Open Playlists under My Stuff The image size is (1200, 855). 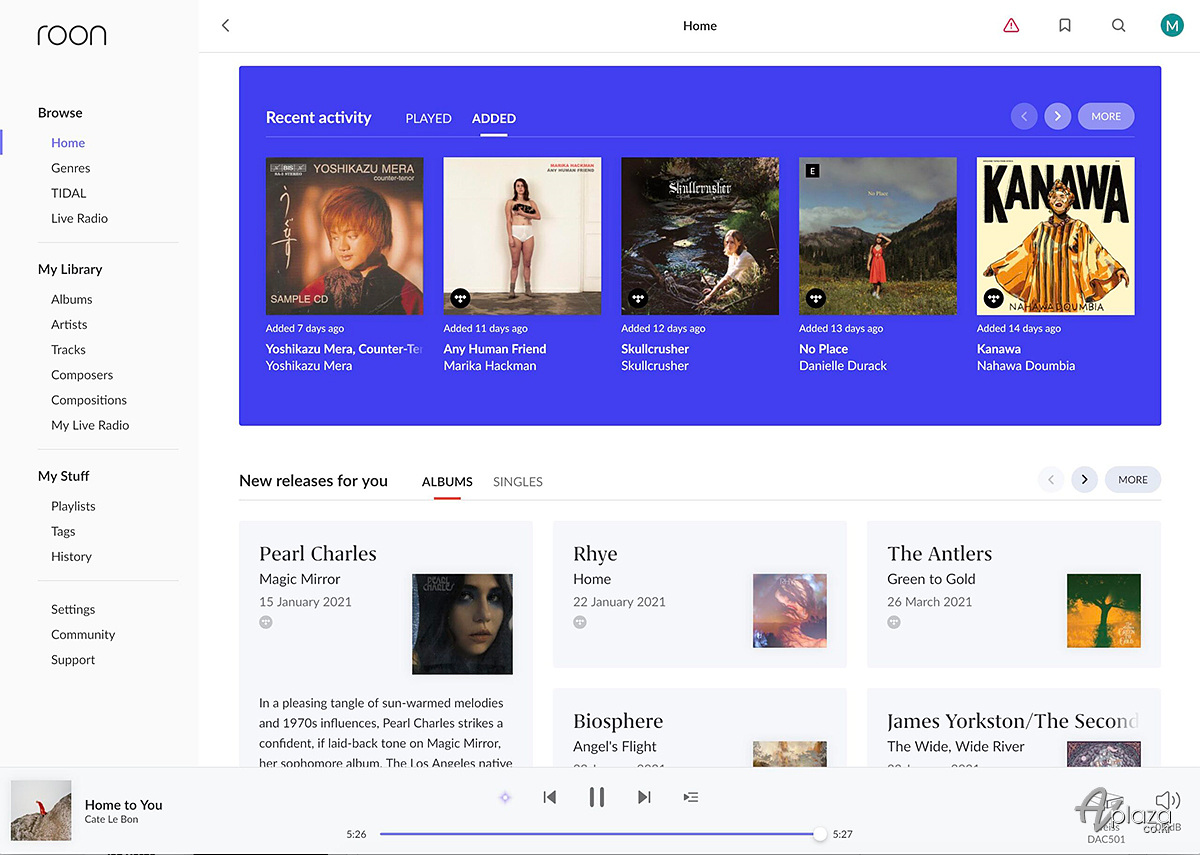[x=73, y=506]
